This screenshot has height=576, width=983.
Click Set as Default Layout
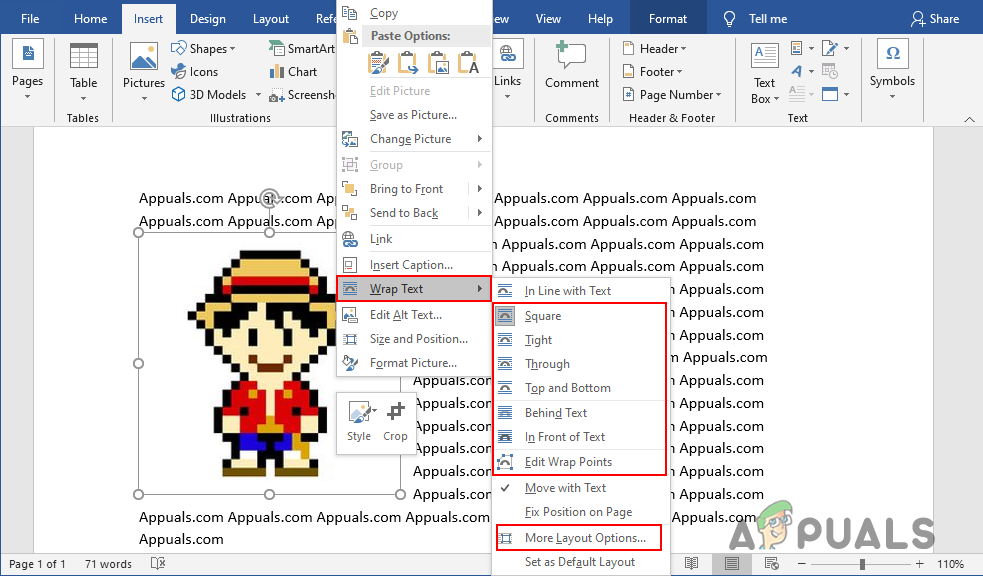click(x=578, y=562)
